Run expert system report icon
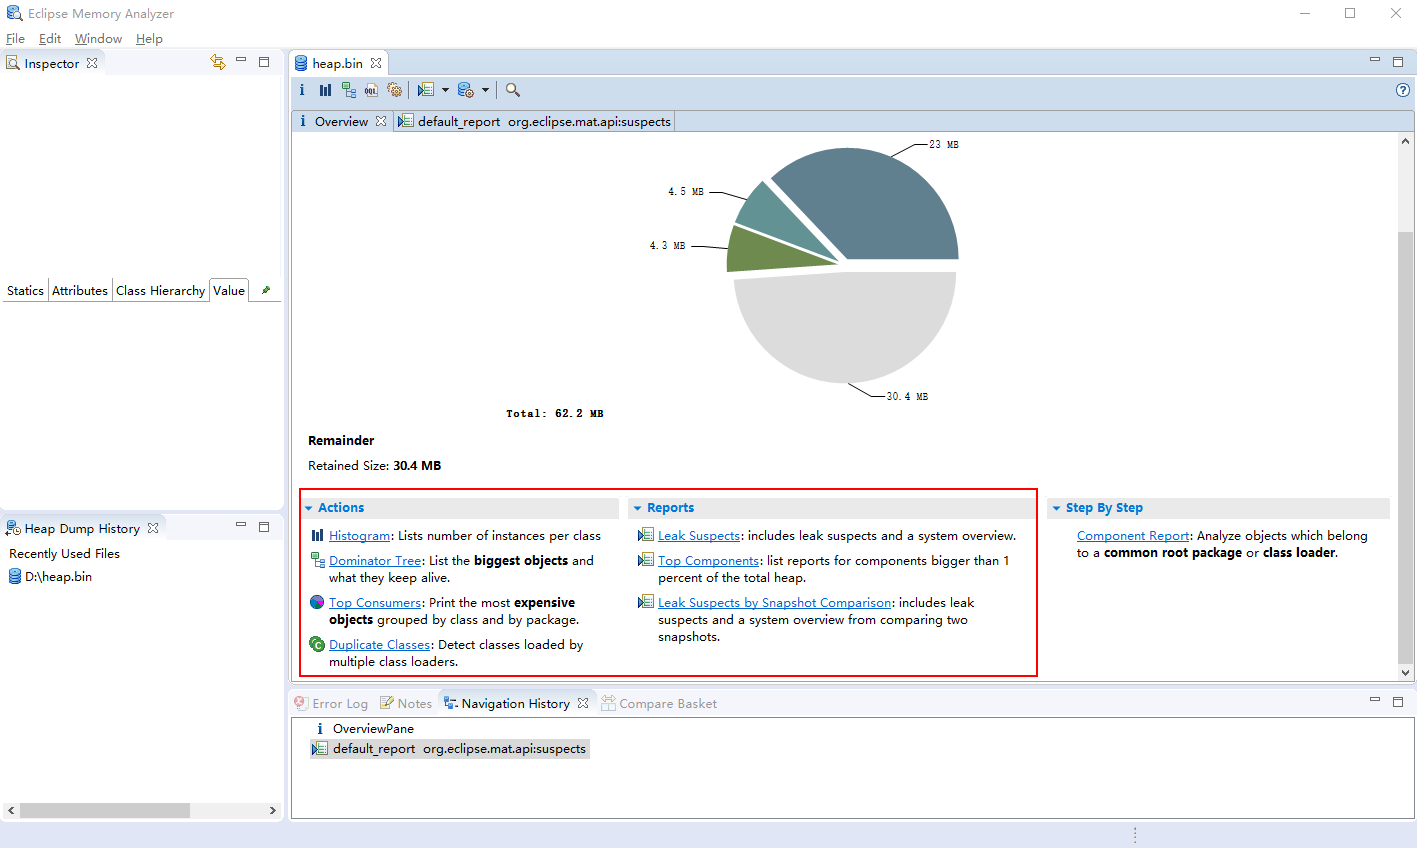This screenshot has height=848, width=1417. click(x=426, y=90)
